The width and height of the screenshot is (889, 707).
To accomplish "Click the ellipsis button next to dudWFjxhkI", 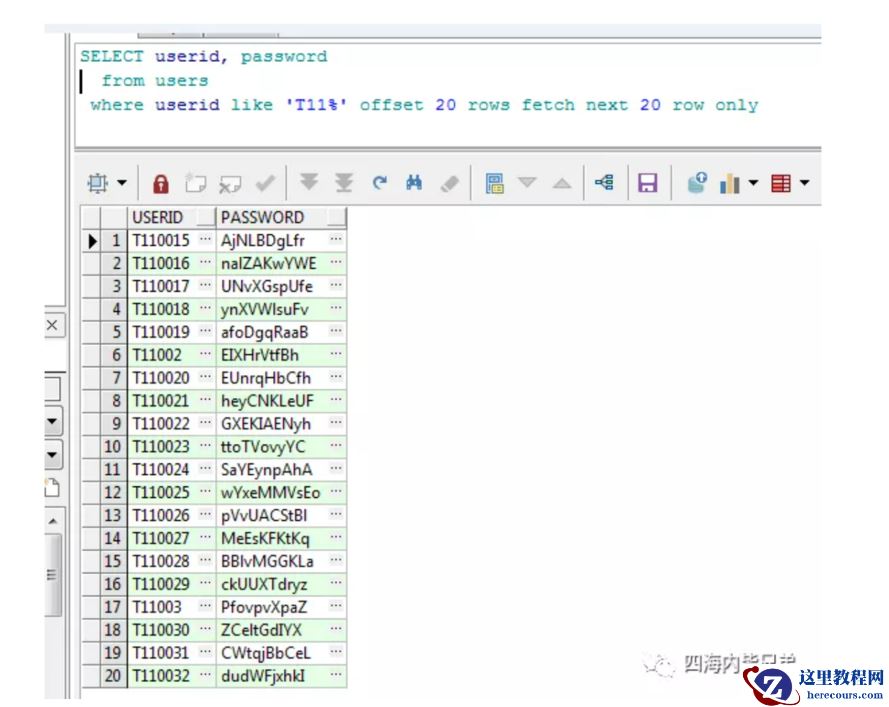I will pos(336,675).
